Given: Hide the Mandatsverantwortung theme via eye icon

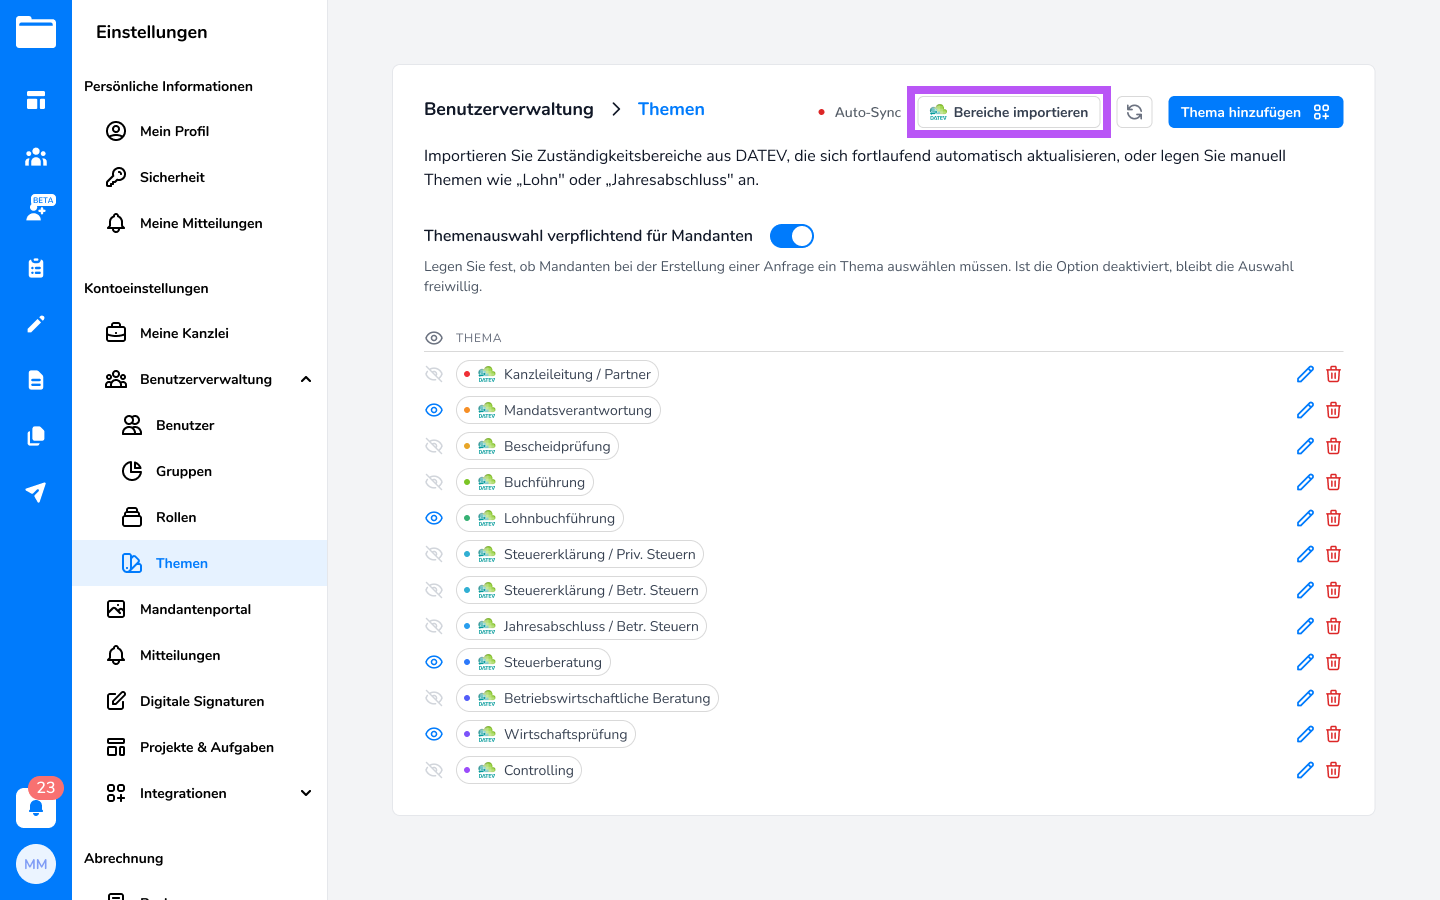Looking at the screenshot, I should point(434,410).
